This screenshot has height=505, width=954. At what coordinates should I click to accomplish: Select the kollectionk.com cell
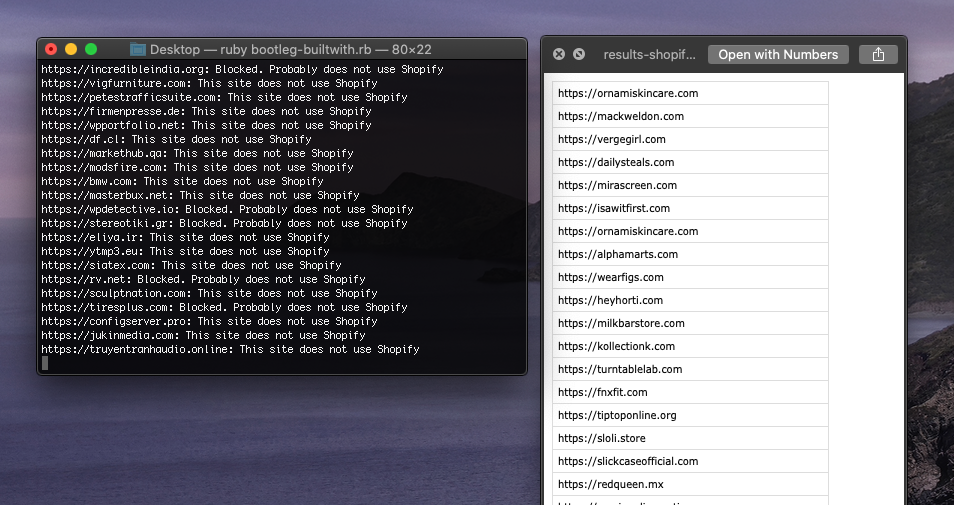691,346
